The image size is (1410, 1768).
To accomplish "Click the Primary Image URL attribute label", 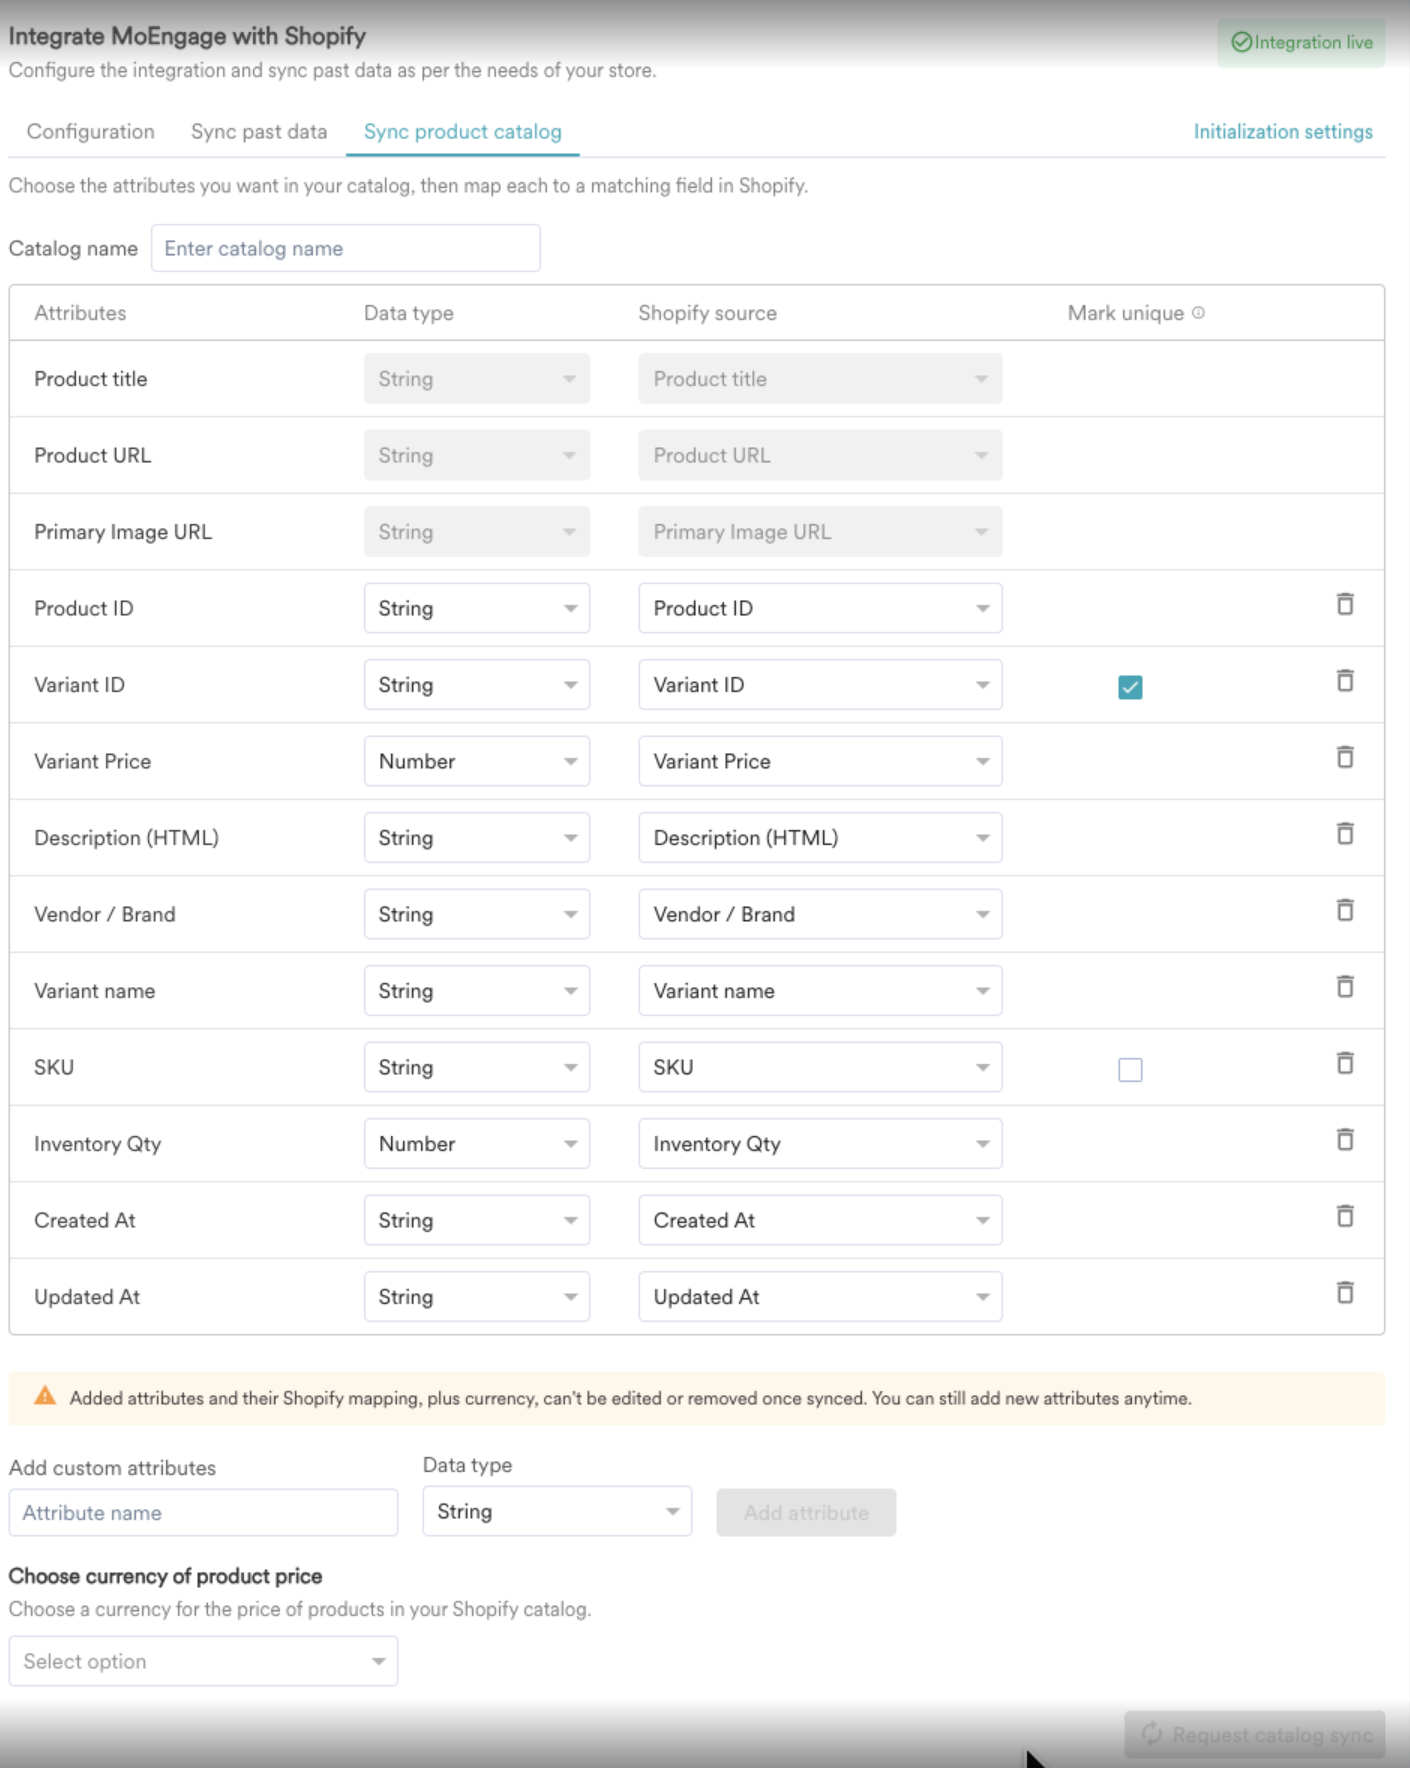I will [123, 532].
